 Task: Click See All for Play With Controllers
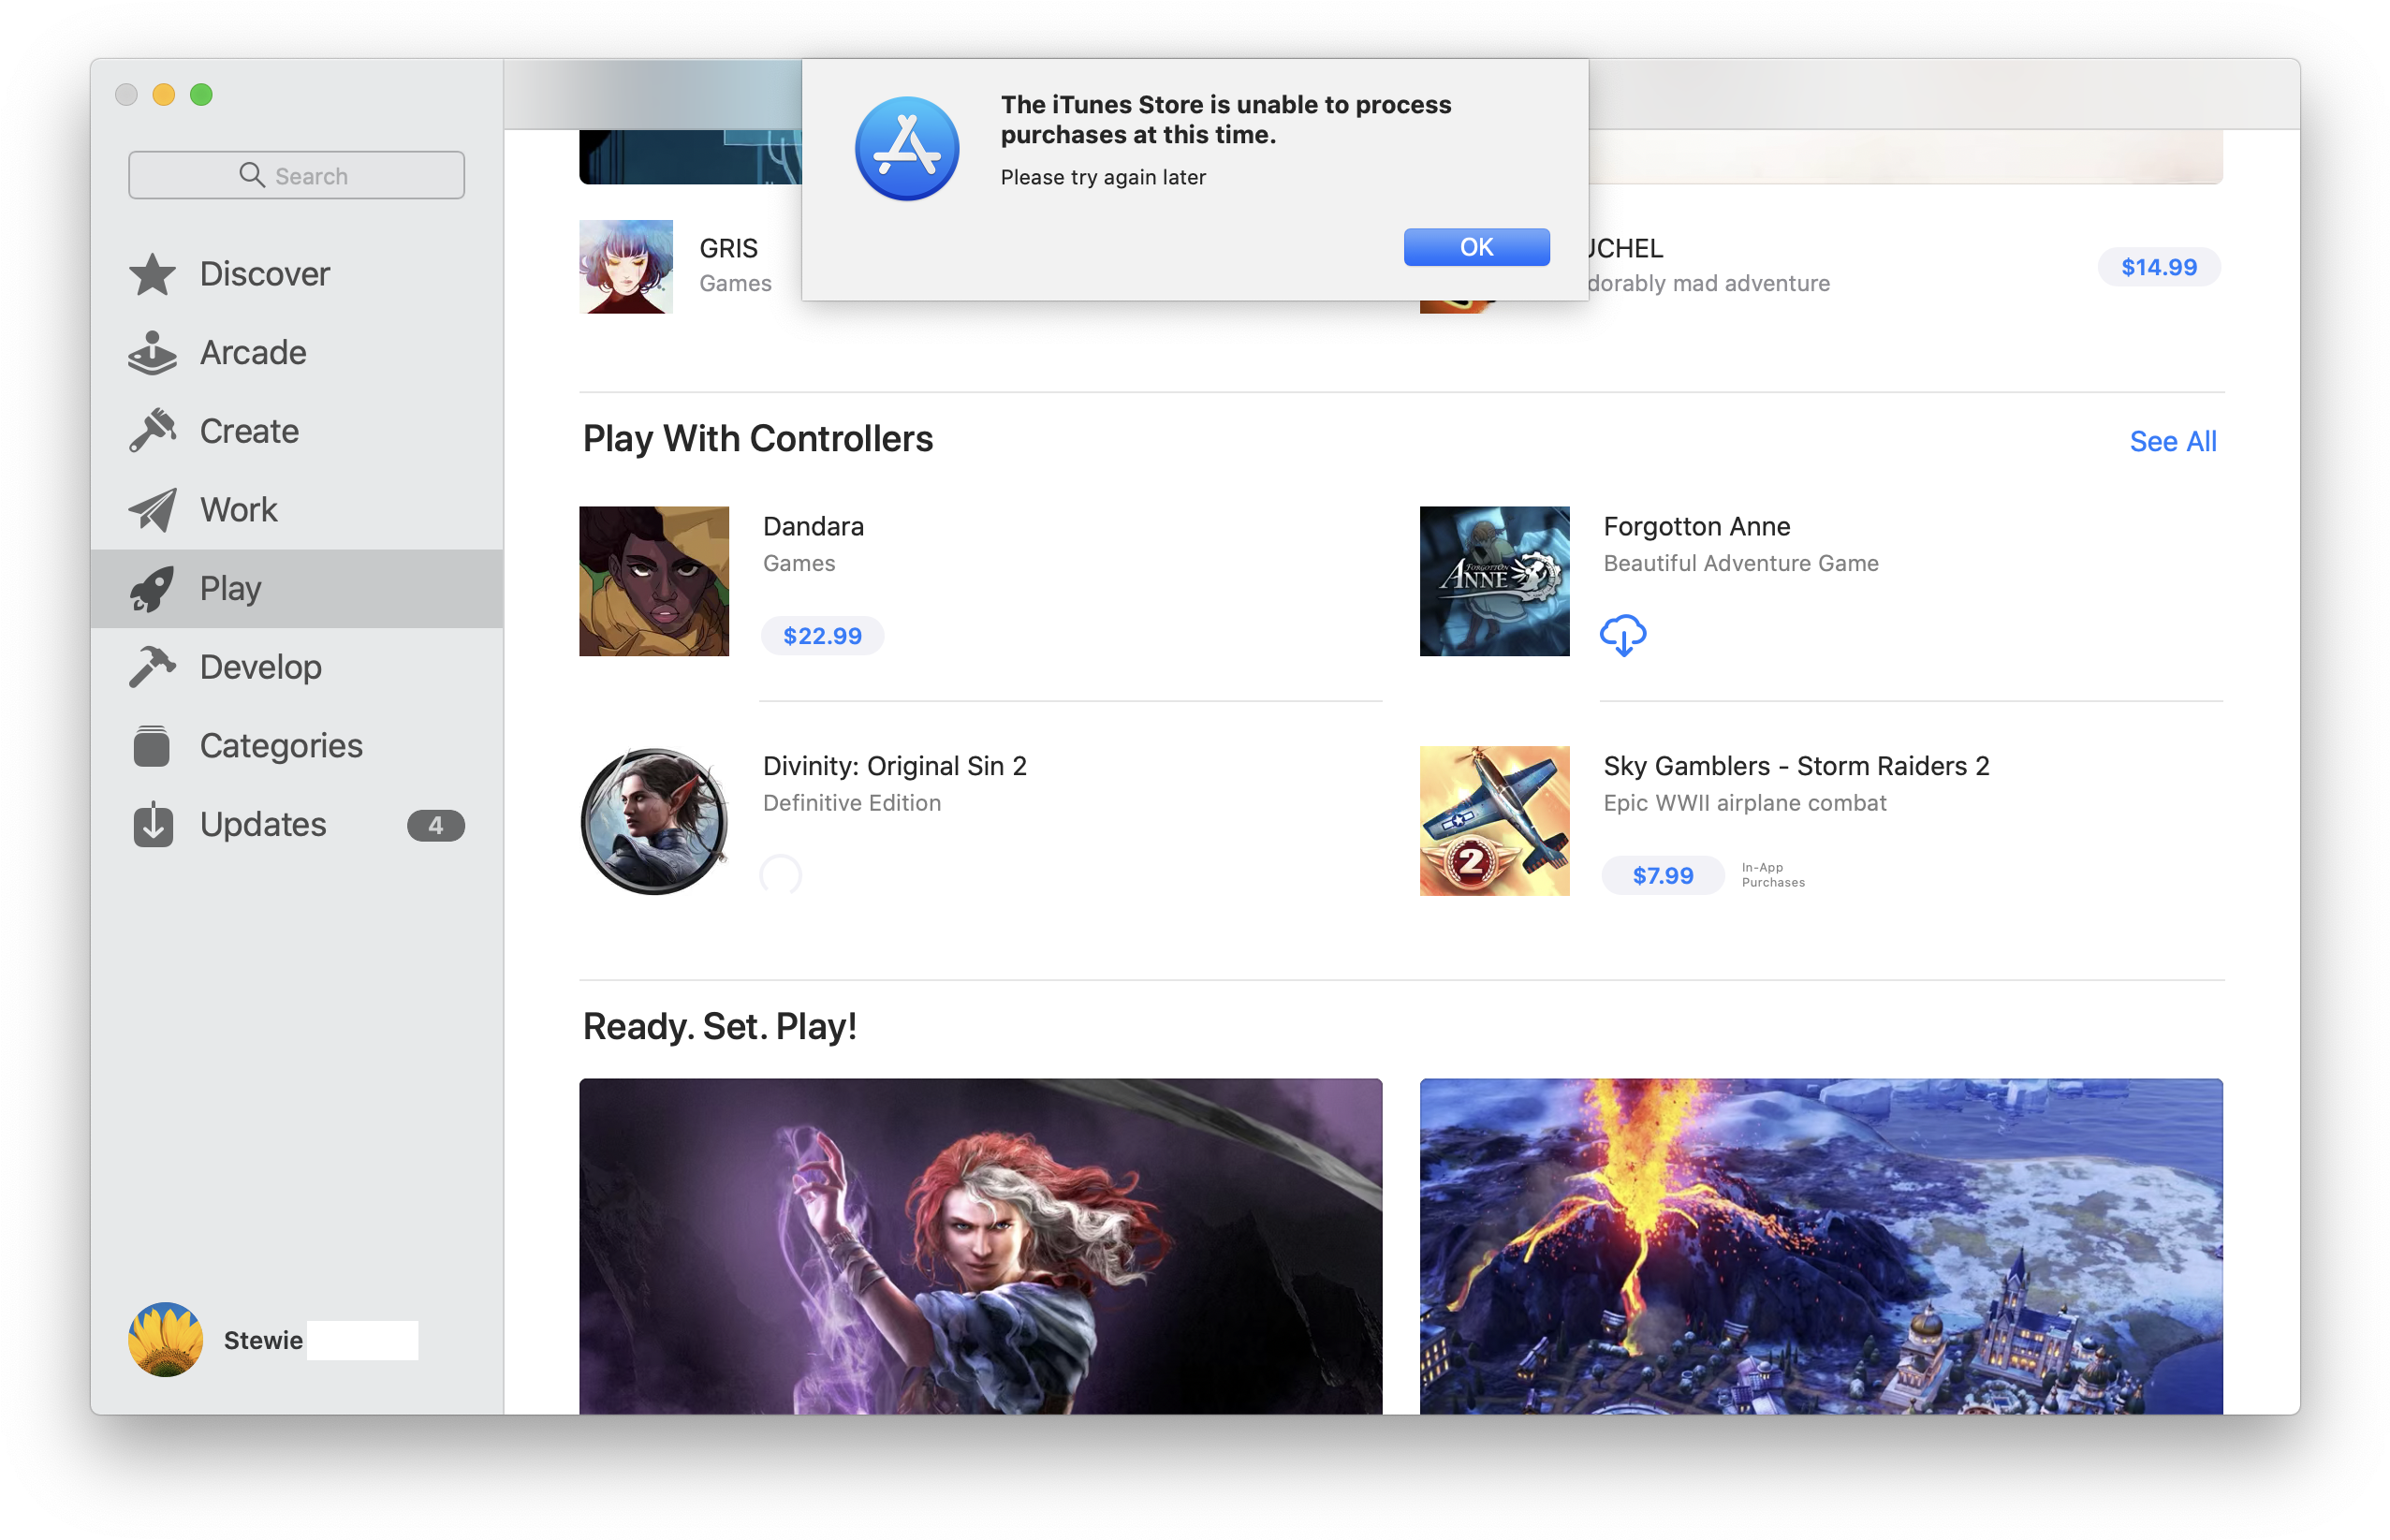(x=2172, y=441)
